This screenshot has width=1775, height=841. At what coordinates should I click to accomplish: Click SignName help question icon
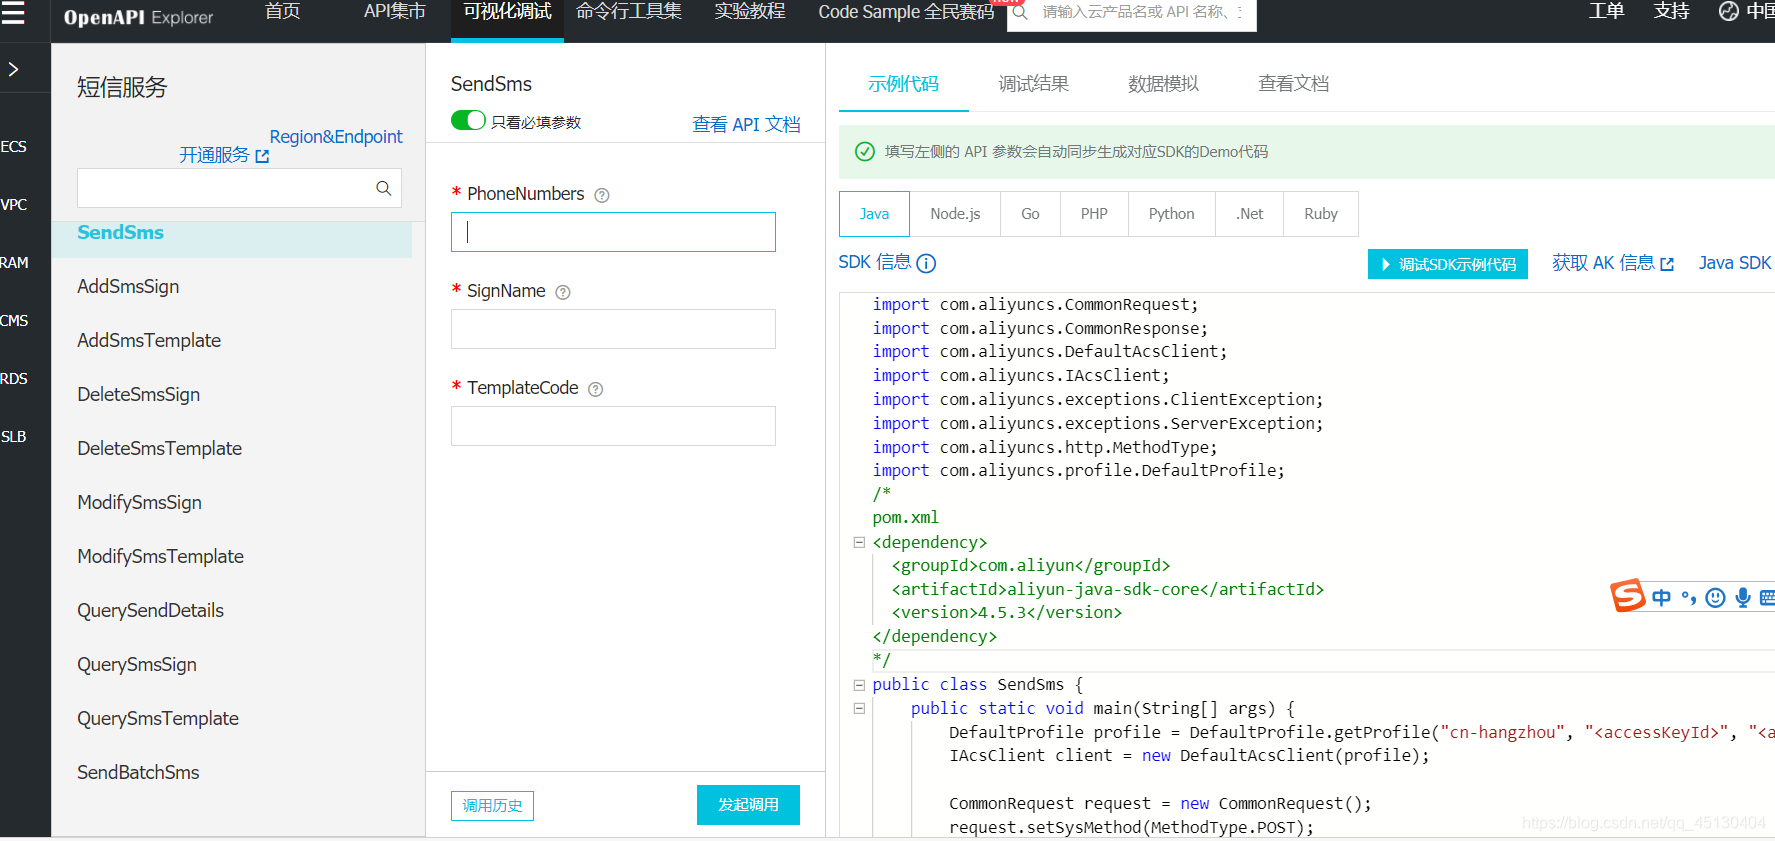click(x=563, y=292)
